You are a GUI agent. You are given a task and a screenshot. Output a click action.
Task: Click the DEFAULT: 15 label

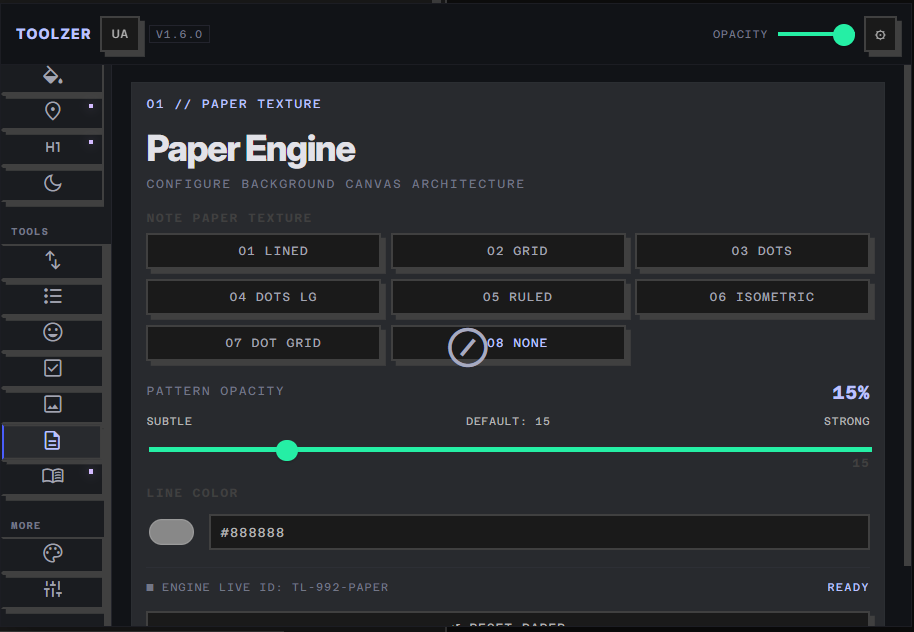[x=508, y=422]
